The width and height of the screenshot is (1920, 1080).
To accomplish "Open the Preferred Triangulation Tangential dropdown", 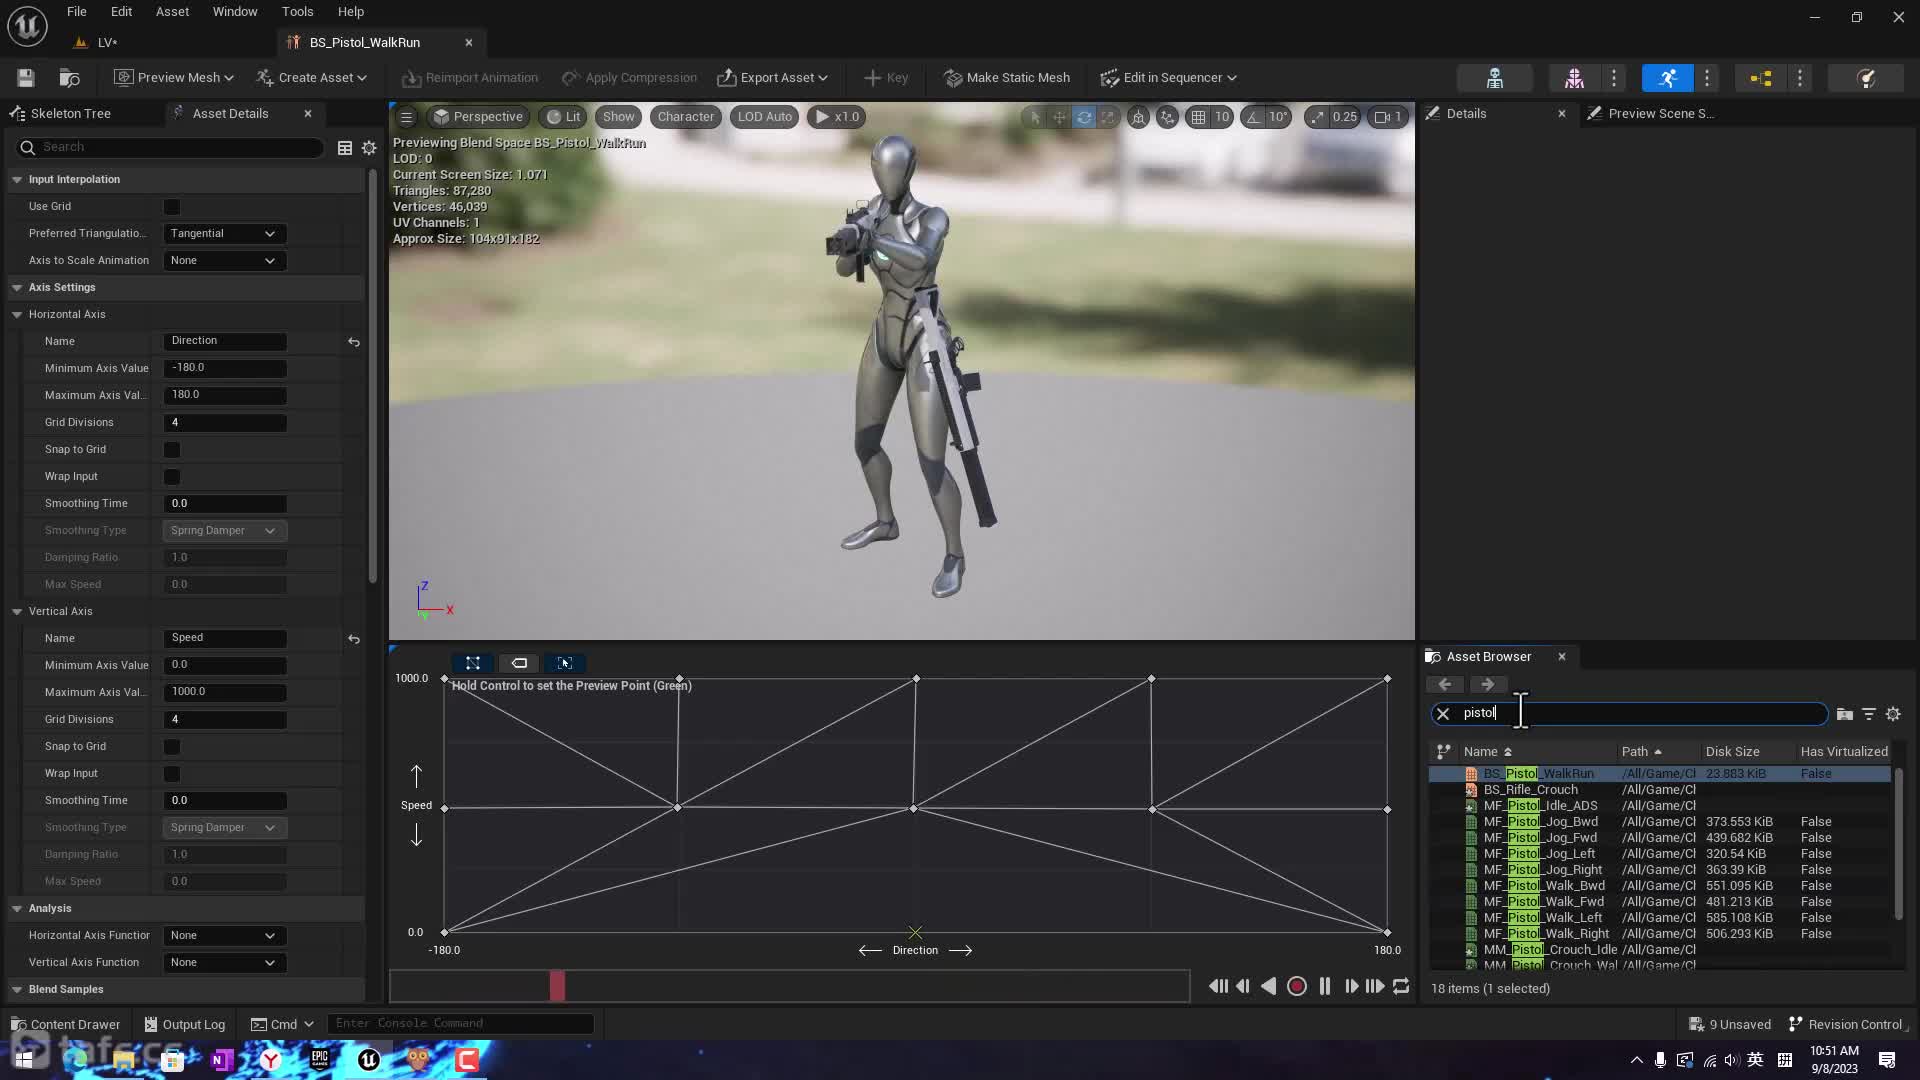I will click(x=224, y=234).
